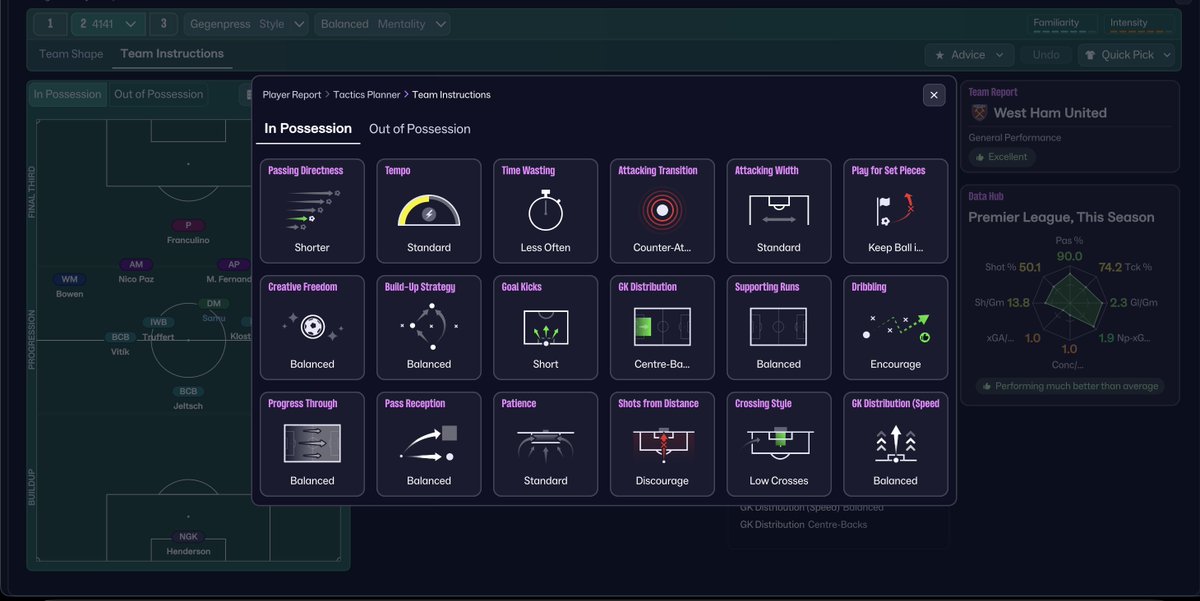
Task: Open the GK Distribution Centre-Backs card
Action: 662,327
